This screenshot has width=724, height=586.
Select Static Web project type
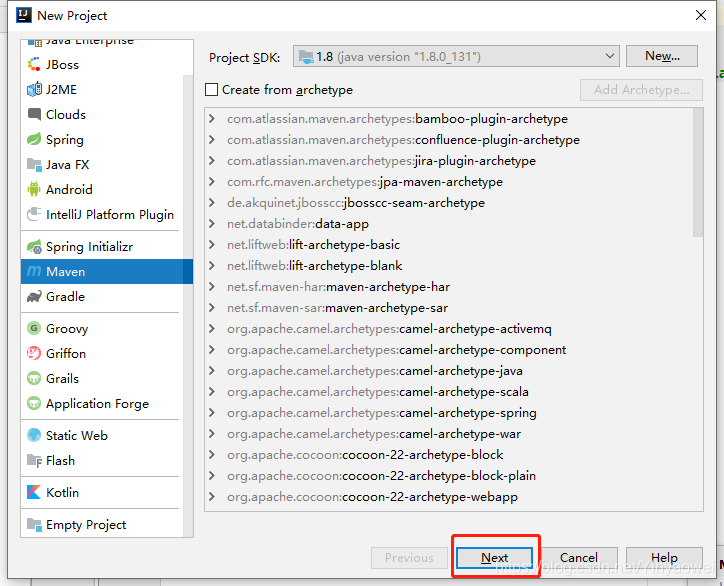point(102,435)
